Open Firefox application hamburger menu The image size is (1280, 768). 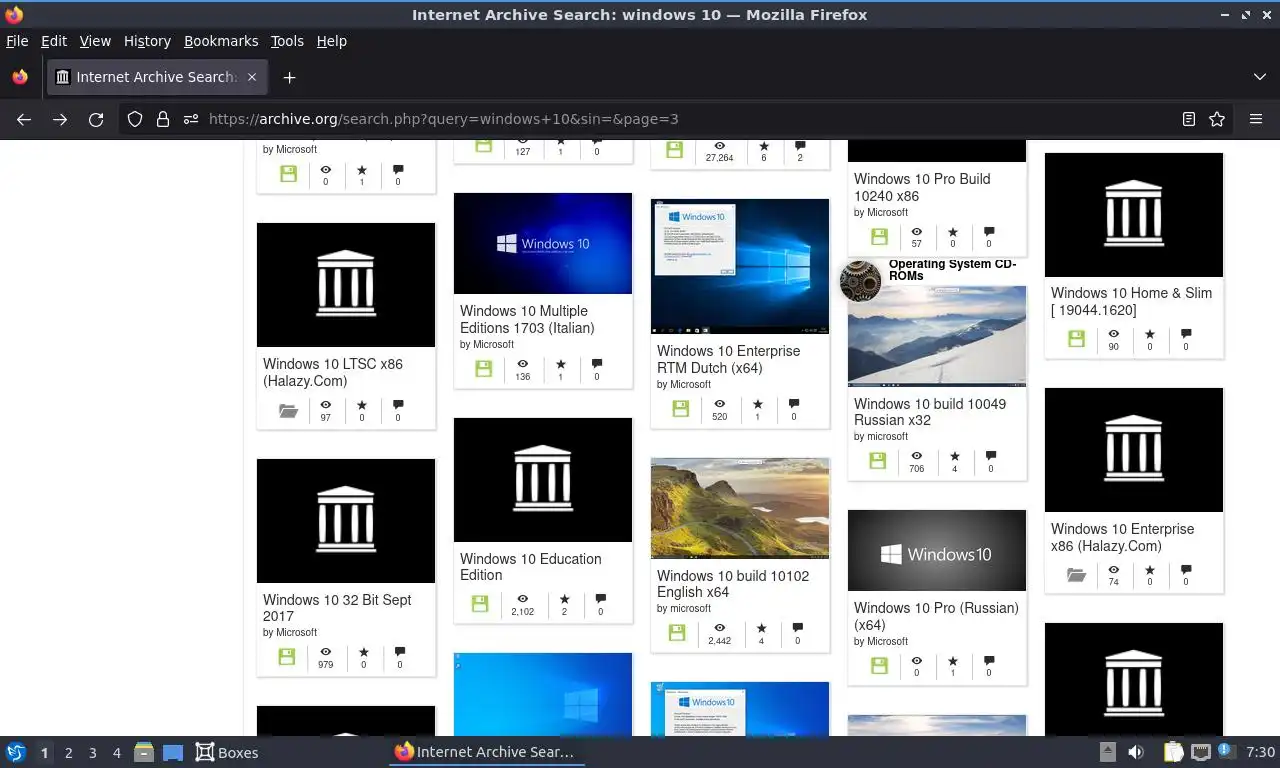pyautogui.click(x=1256, y=119)
